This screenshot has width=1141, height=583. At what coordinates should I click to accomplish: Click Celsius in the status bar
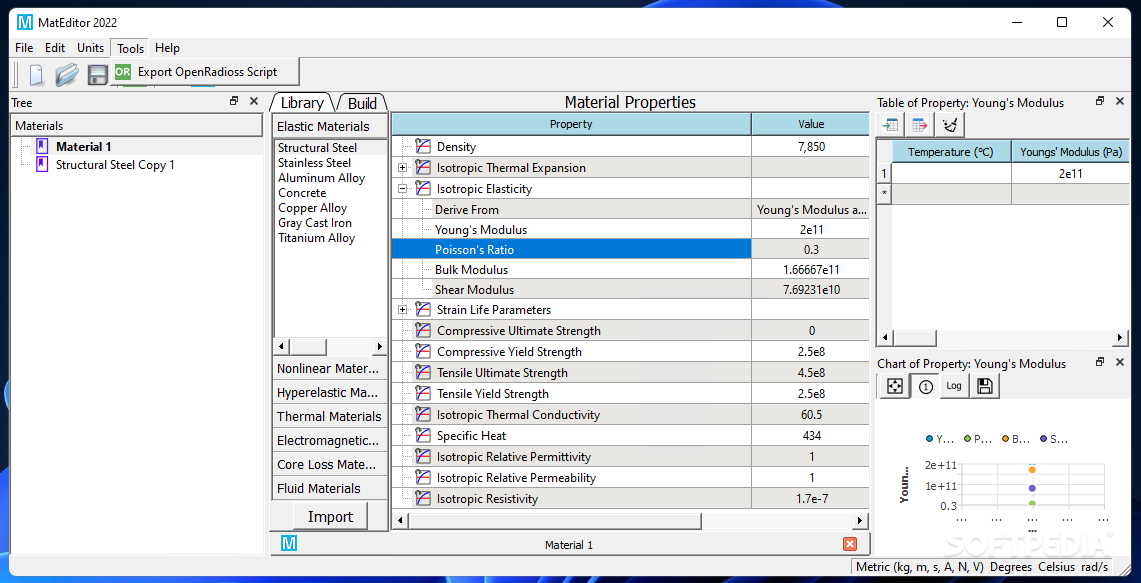click(x=1057, y=566)
